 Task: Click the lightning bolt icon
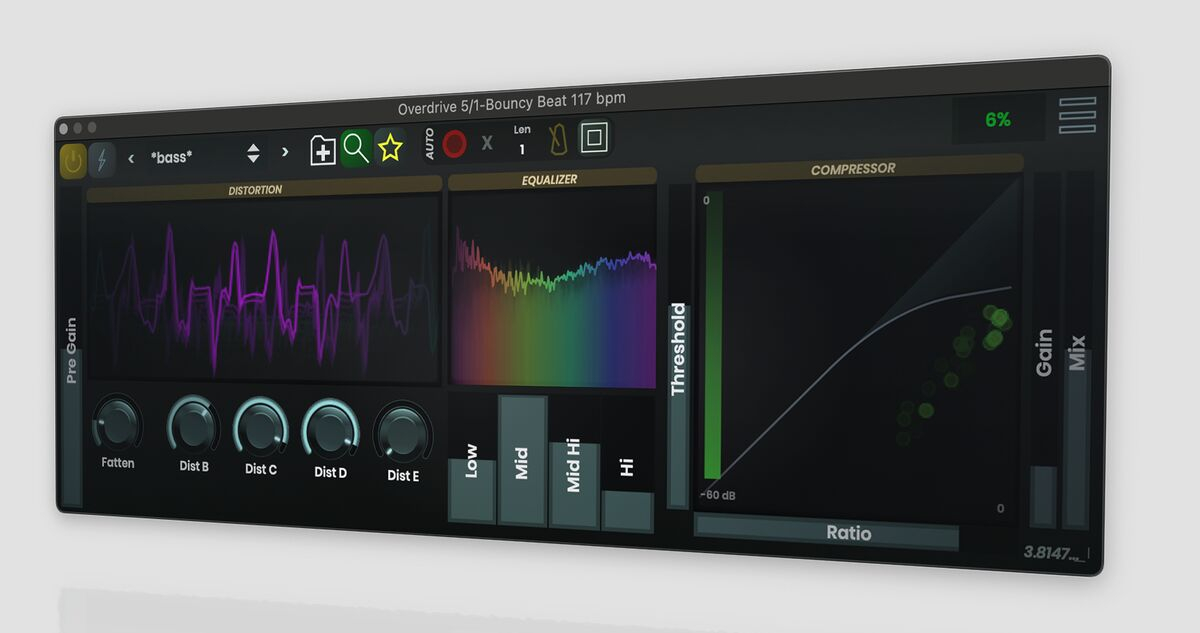coord(102,160)
